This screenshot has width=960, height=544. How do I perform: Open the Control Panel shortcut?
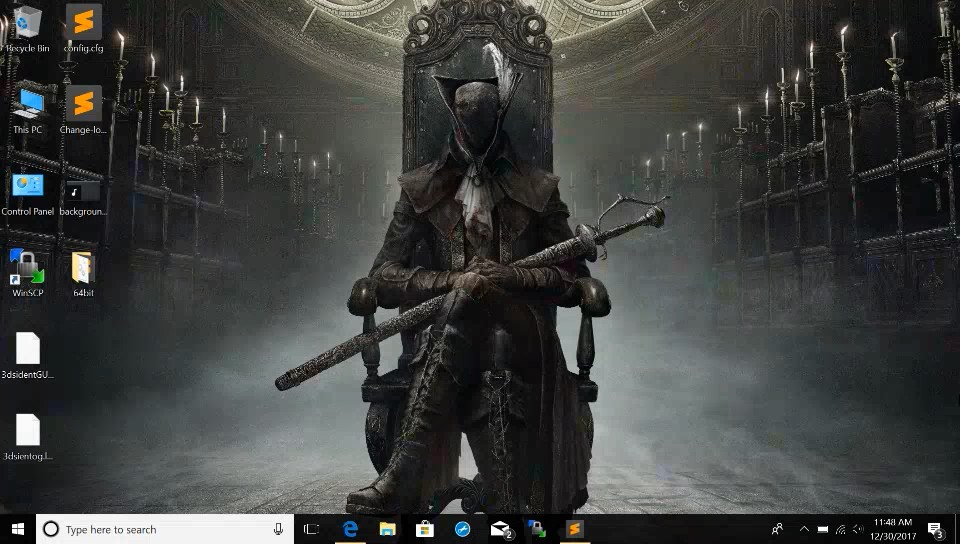point(27,187)
